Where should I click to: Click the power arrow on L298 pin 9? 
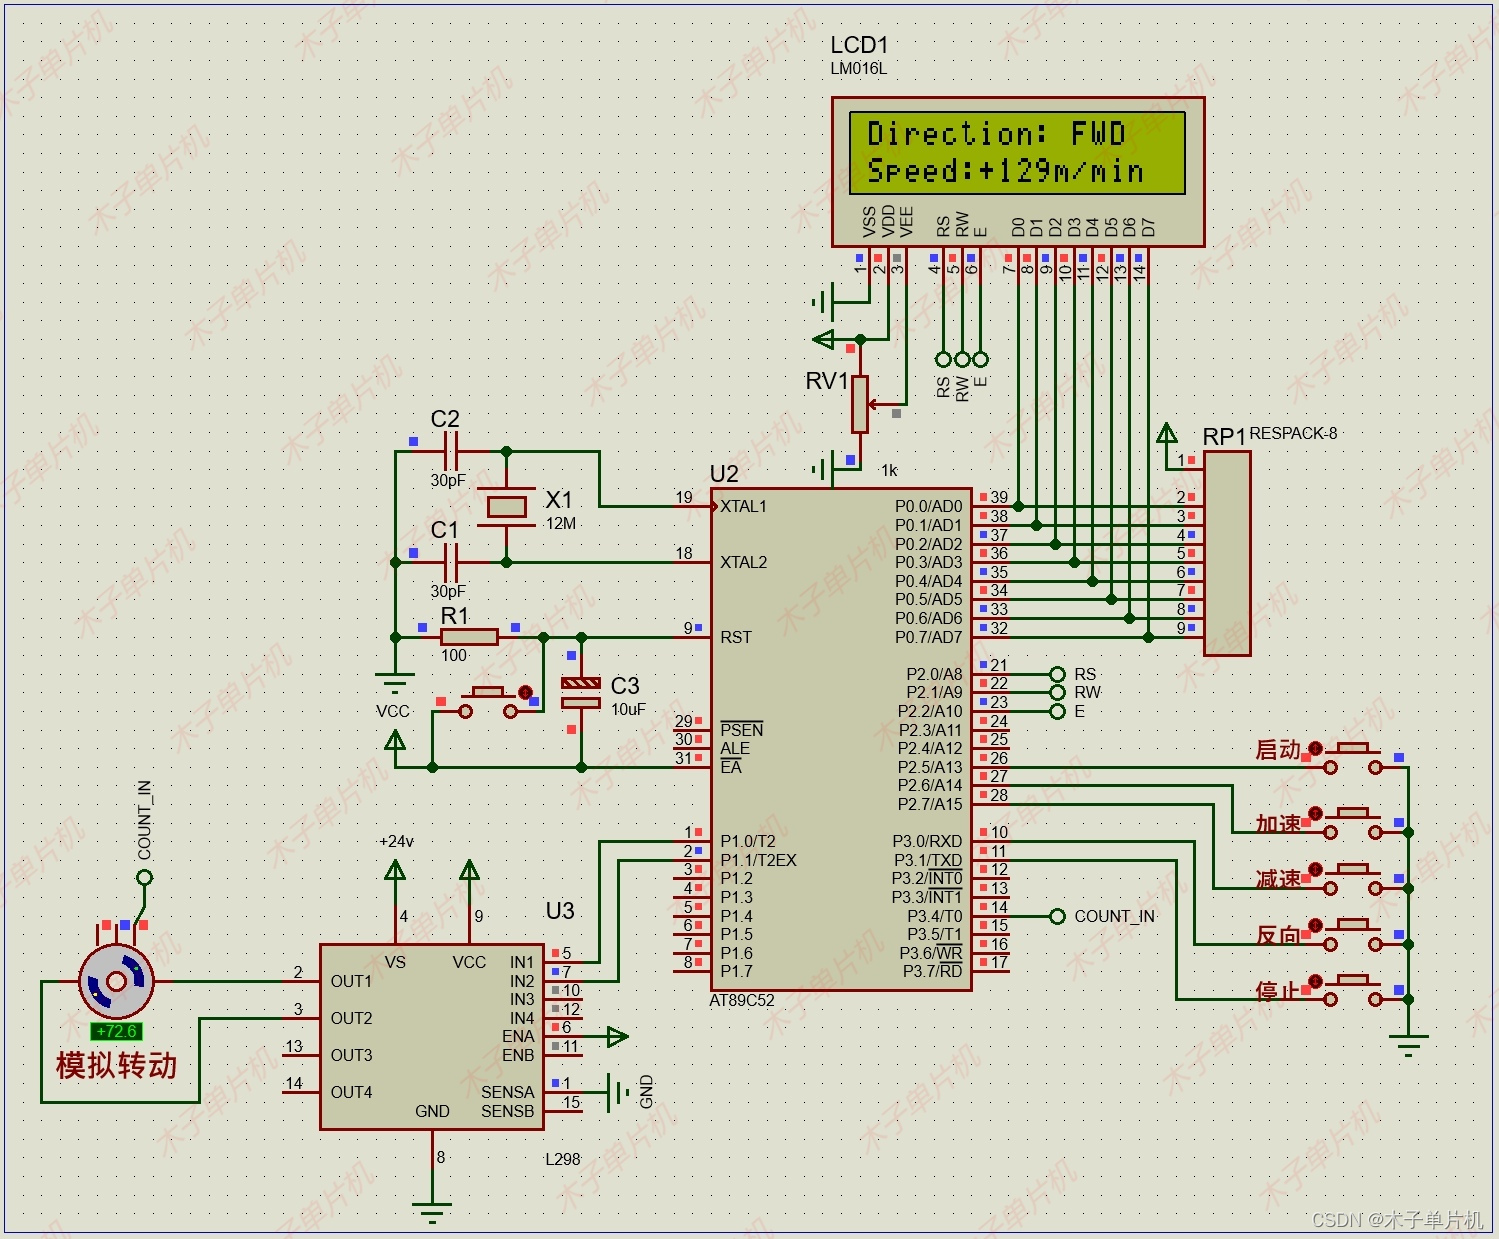coord(469,869)
